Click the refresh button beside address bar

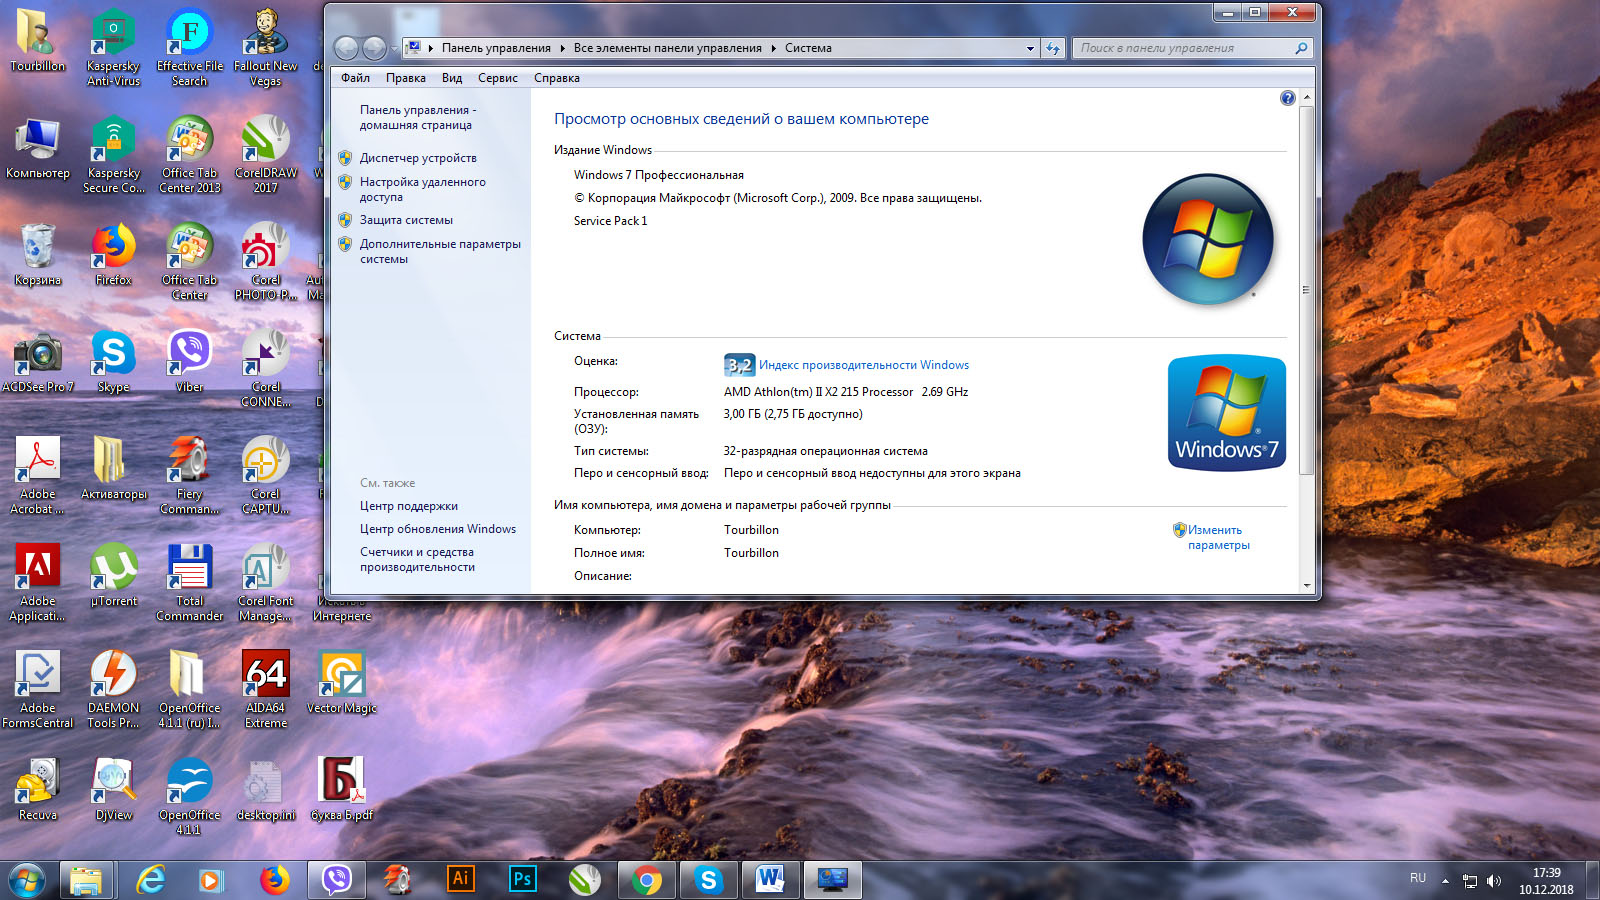point(1052,48)
